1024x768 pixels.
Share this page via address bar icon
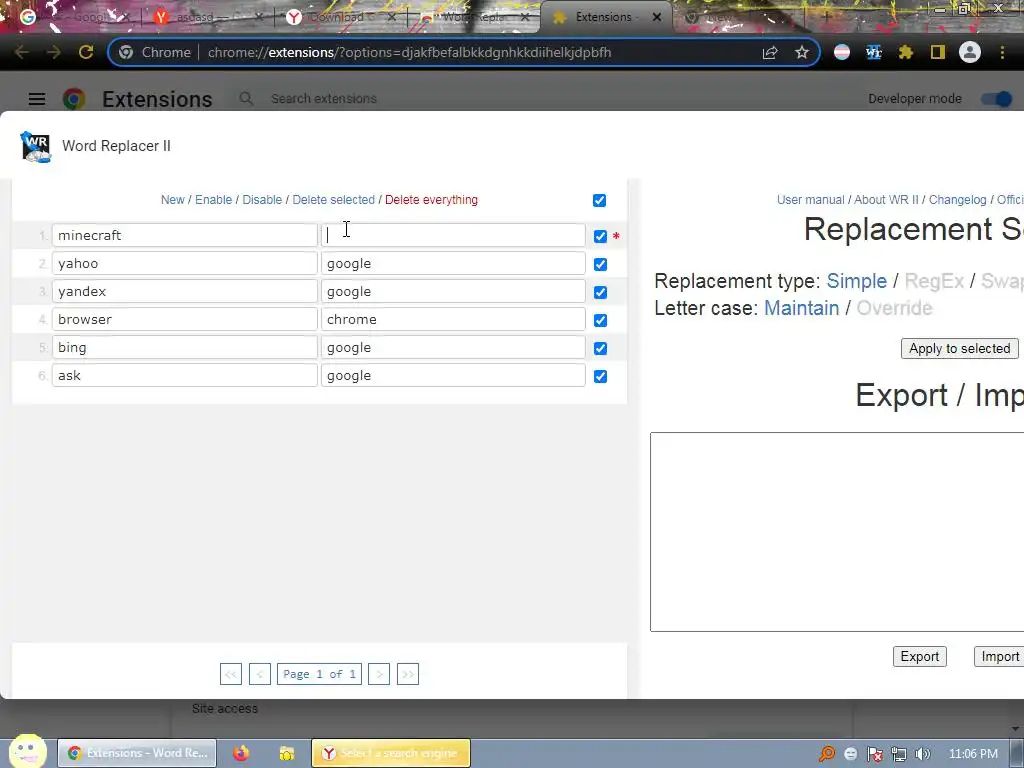tap(770, 52)
